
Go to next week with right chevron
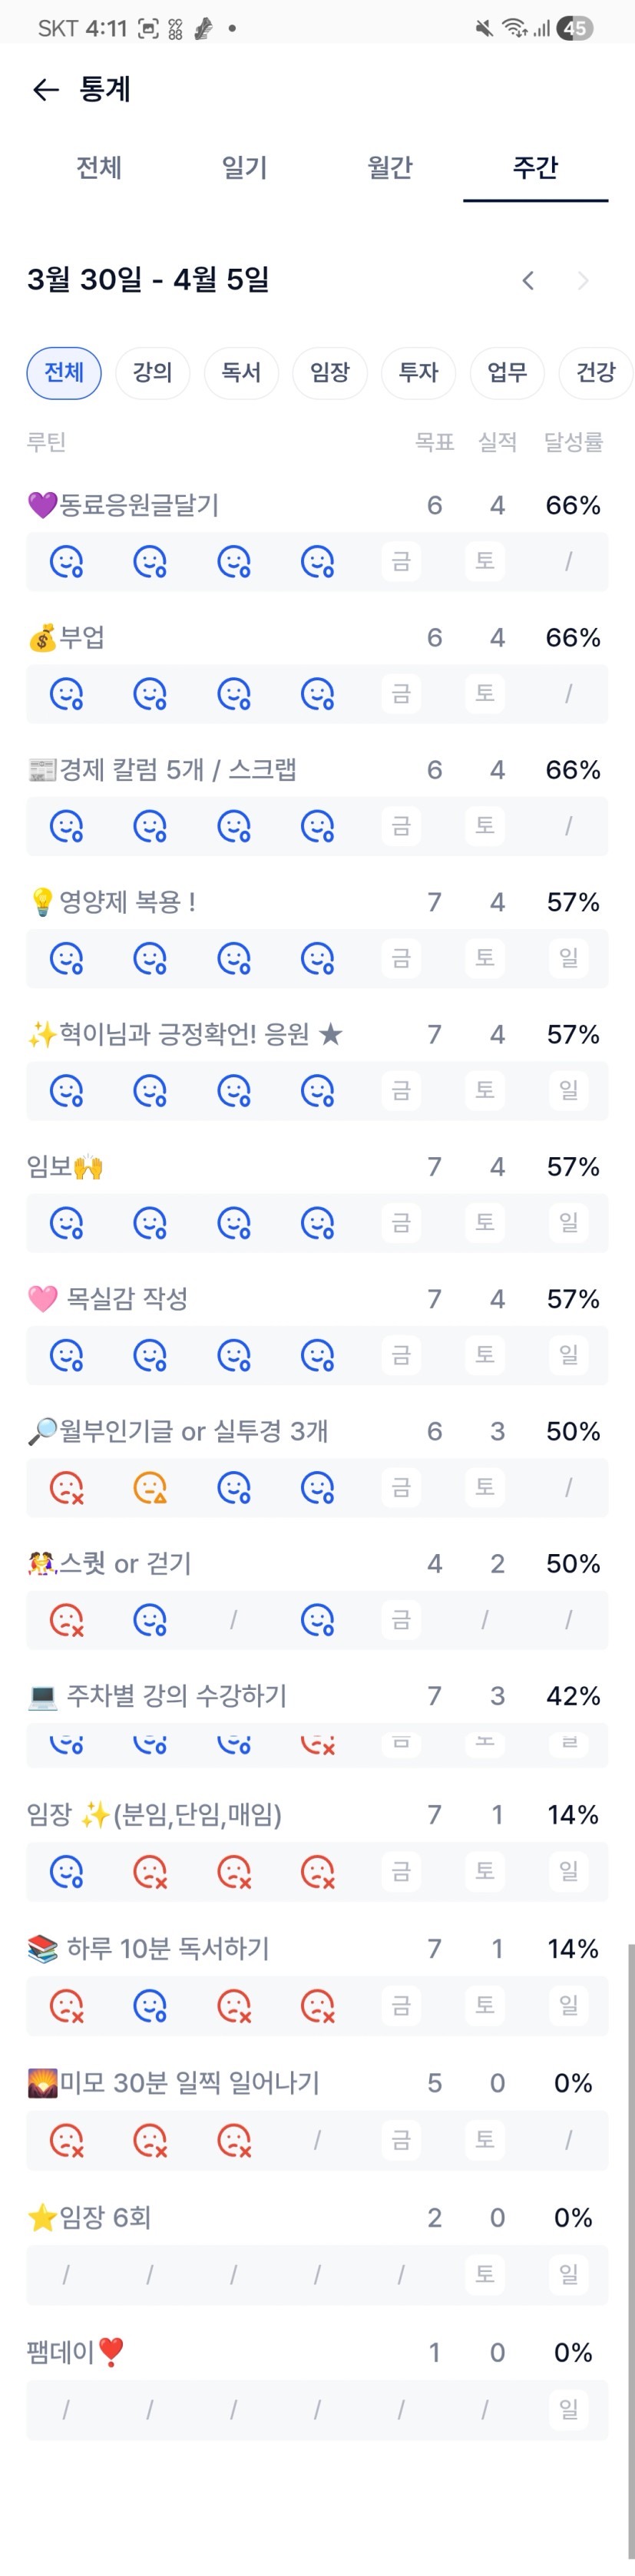(583, 281)
